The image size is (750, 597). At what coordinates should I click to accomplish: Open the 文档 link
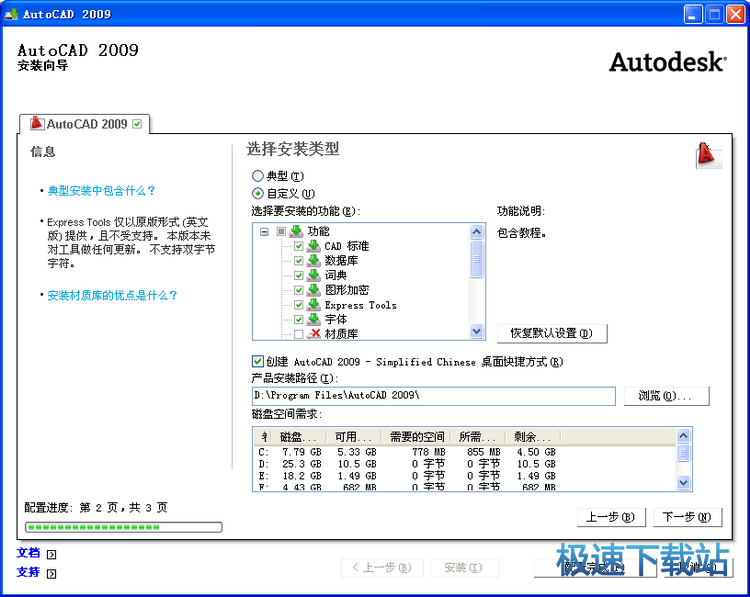pyautogui.click(x=28, y=553)
